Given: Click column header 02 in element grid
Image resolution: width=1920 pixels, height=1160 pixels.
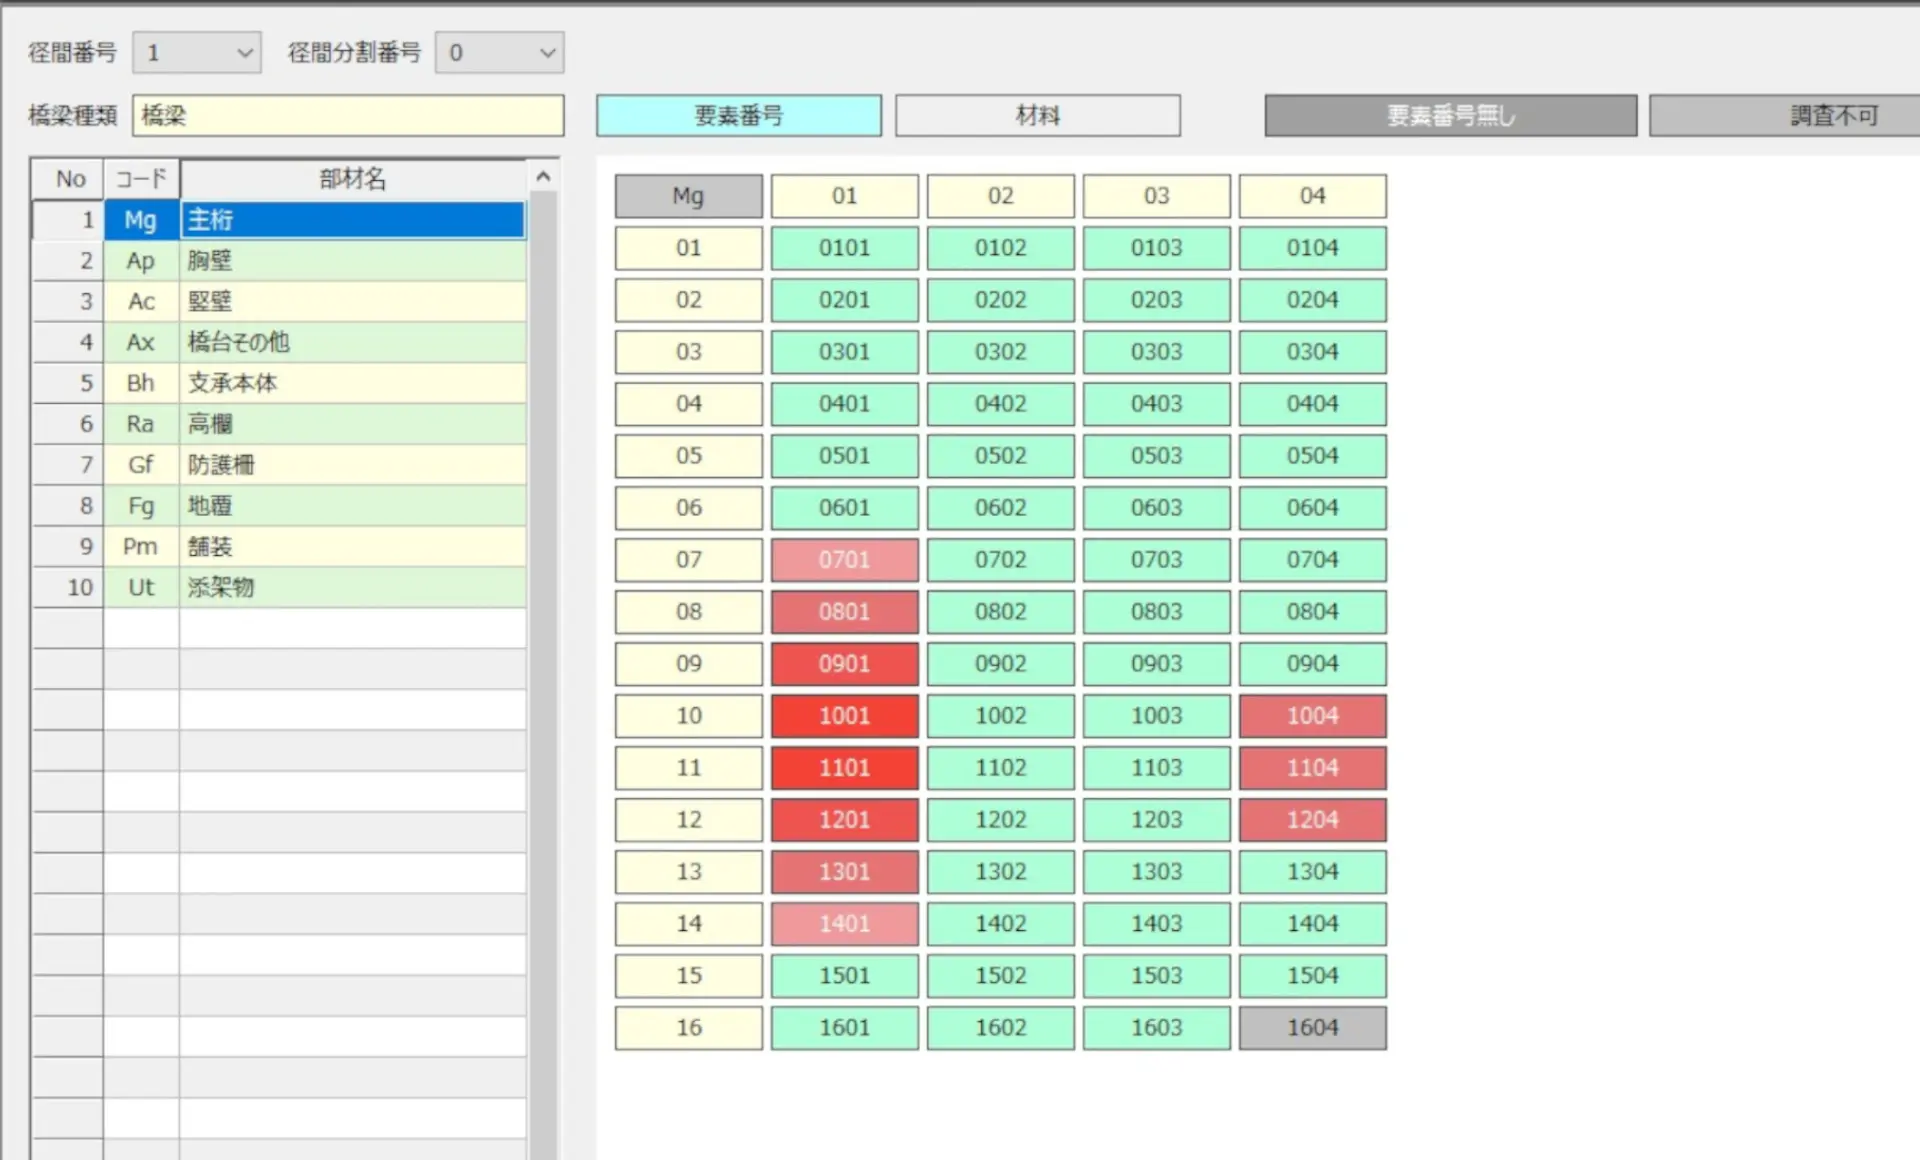Looking at the screenshot, I should pos(1001,196).
